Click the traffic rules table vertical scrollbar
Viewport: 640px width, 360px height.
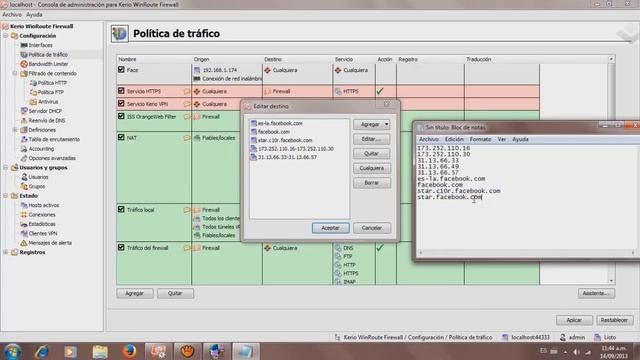[611, 170]
